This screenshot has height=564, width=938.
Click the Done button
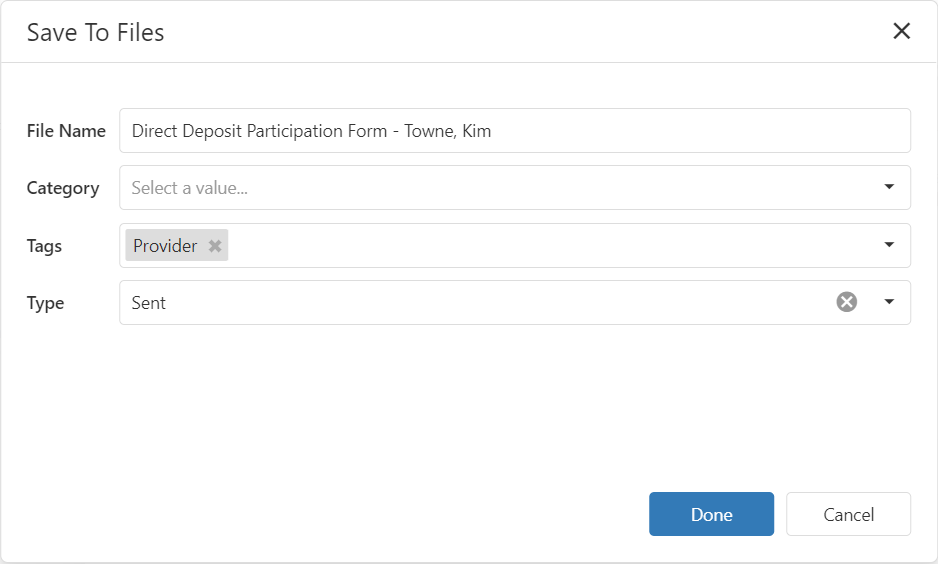tap(711, 514)
